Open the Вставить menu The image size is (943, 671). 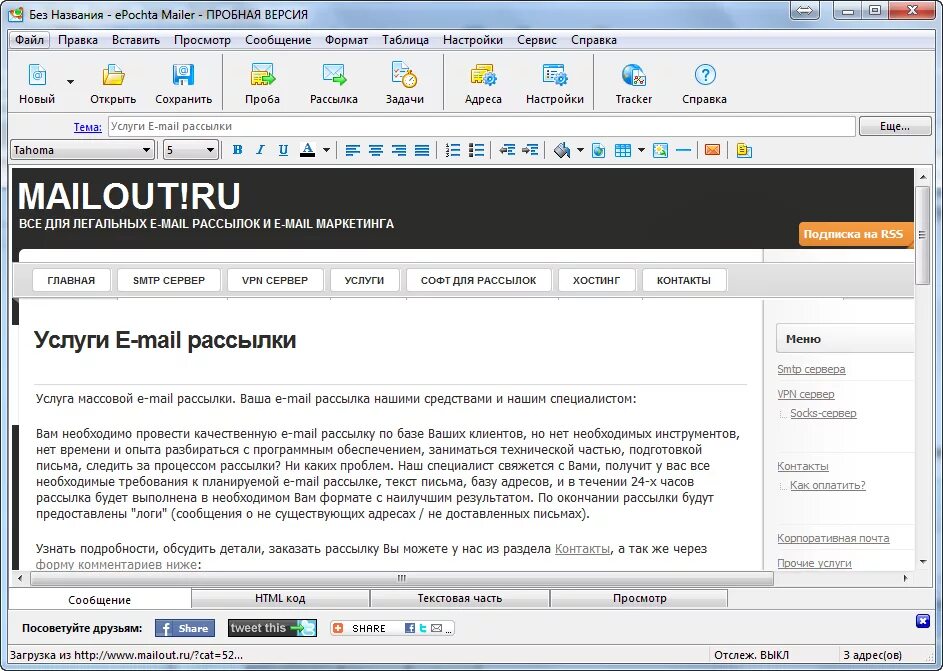[136, 40]
